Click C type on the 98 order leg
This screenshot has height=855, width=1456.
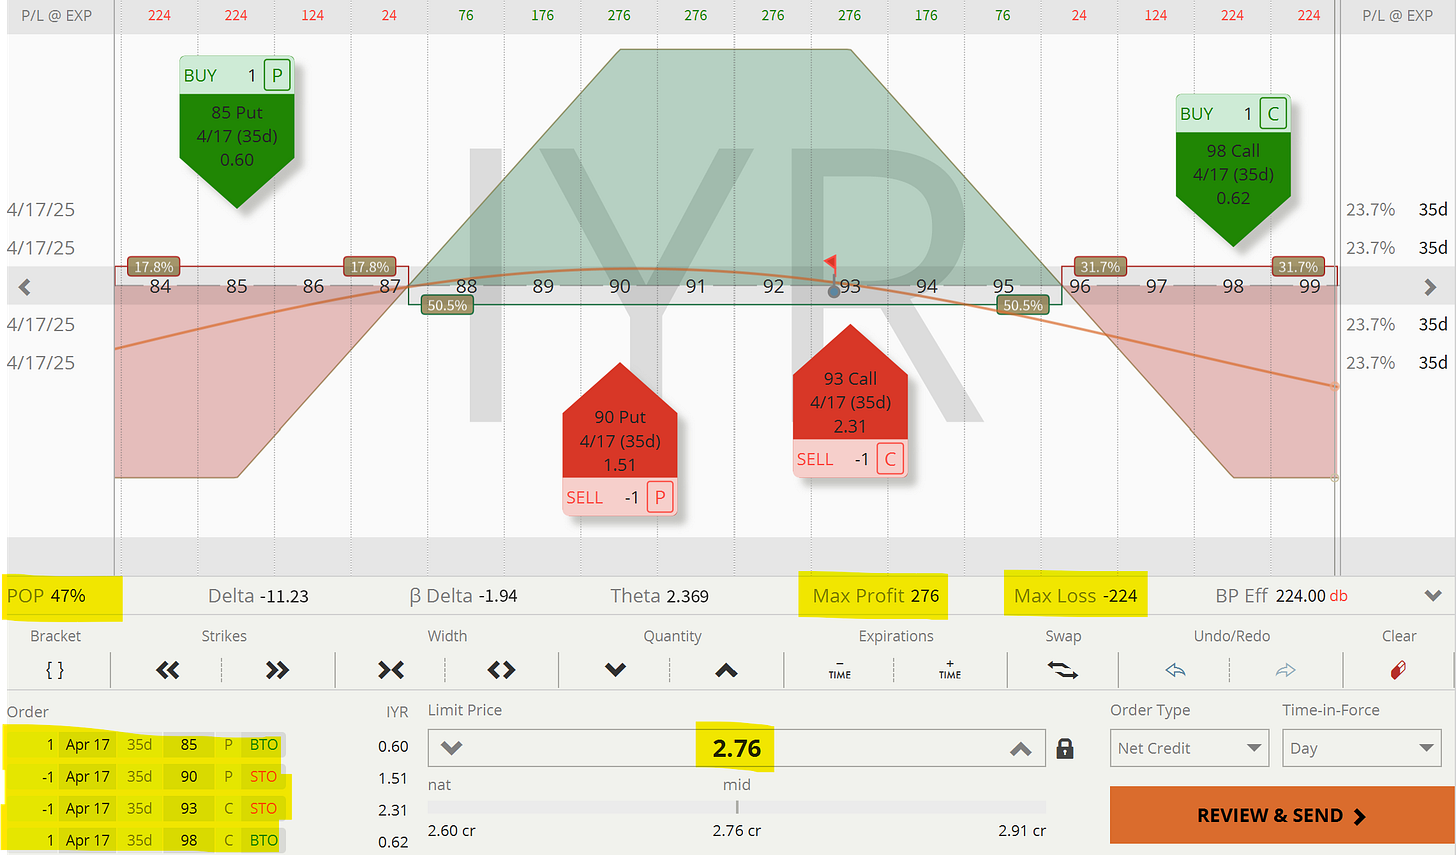(x=228, y=841)
